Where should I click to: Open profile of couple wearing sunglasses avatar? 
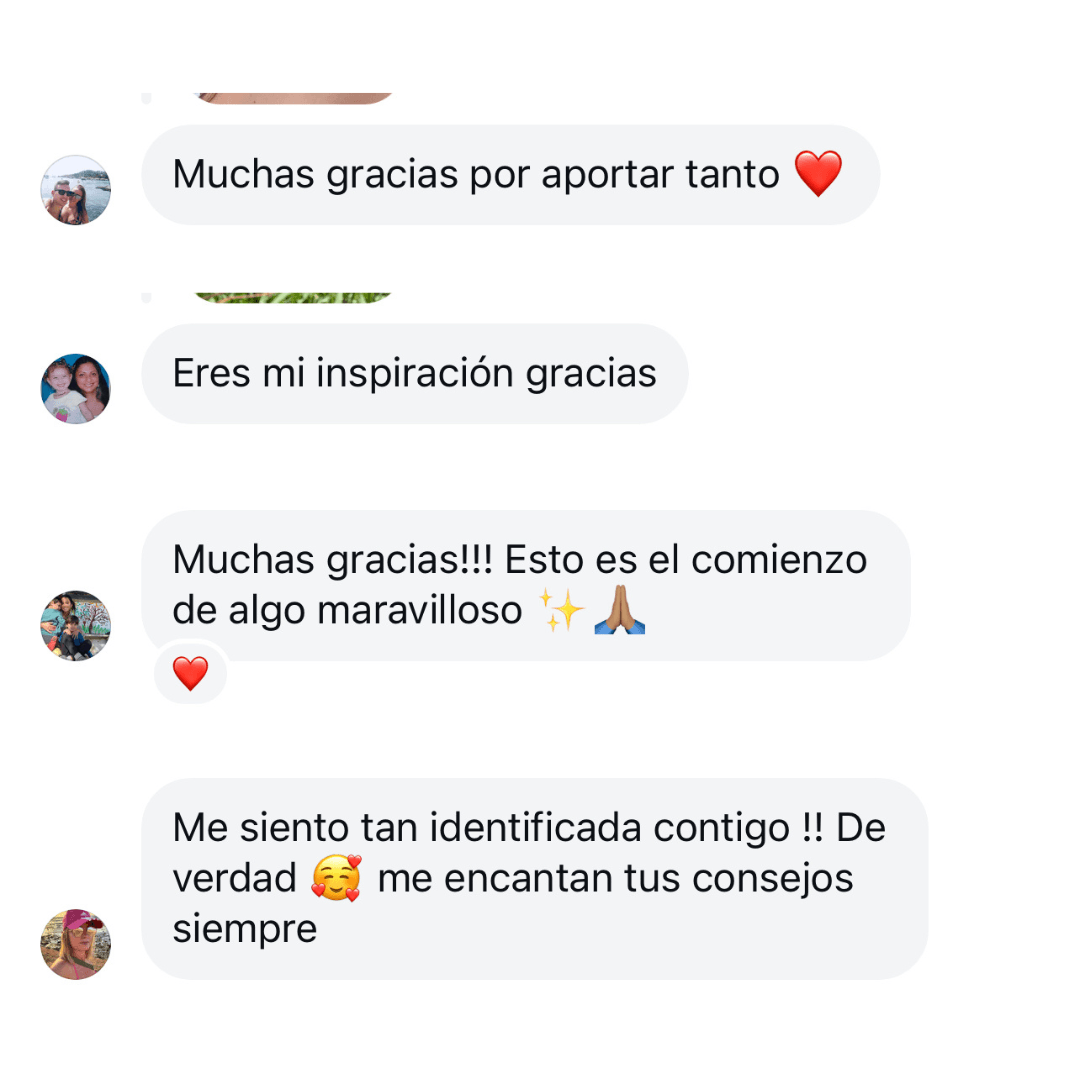(x=76, y=190)
